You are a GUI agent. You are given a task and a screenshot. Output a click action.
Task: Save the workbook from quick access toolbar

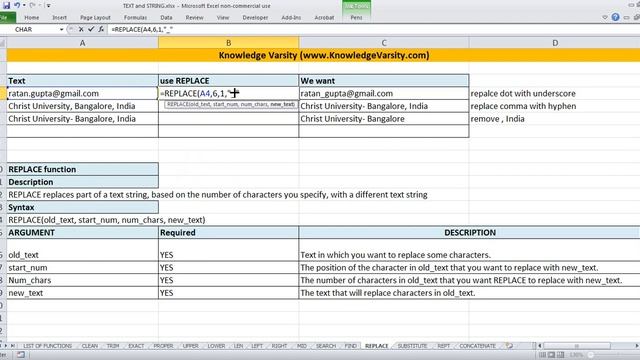7,5
